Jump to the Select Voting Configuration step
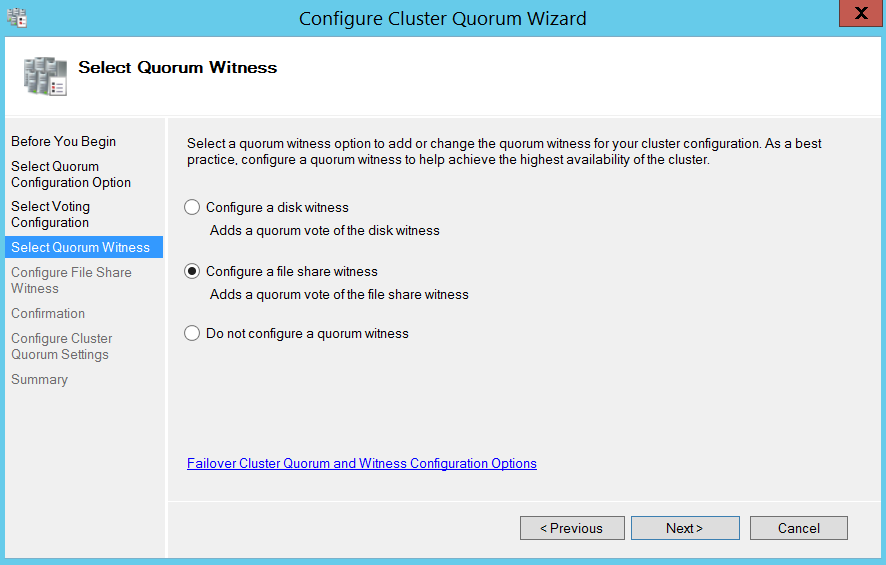The width and height of the screenshot is (886, 565). click(50, 215)
